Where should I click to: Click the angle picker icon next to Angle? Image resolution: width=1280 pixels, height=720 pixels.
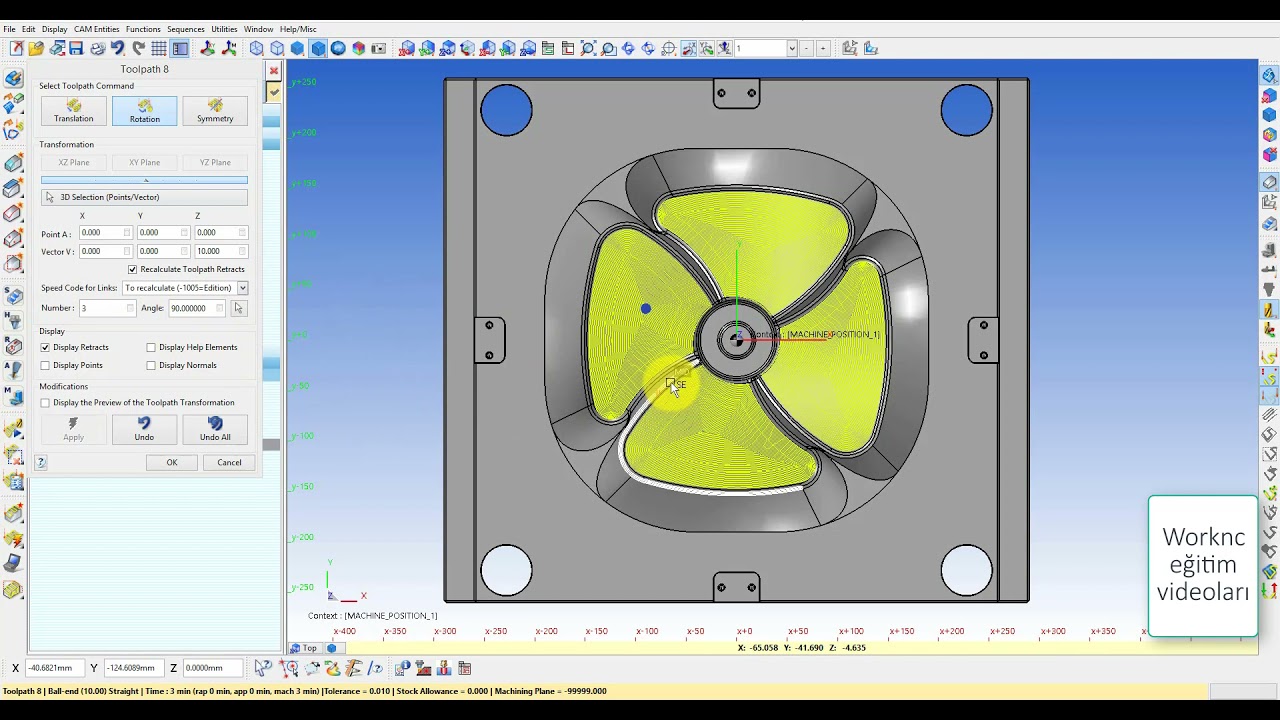238,308
